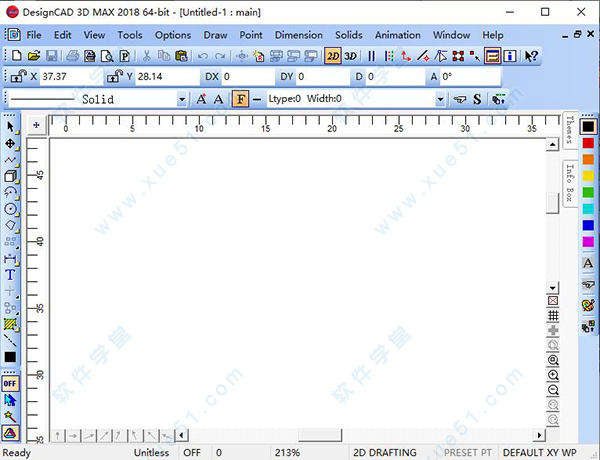Select the hatch fill tool
The width and height of the screenshot is (600, 460).
[x=11, y=324]
